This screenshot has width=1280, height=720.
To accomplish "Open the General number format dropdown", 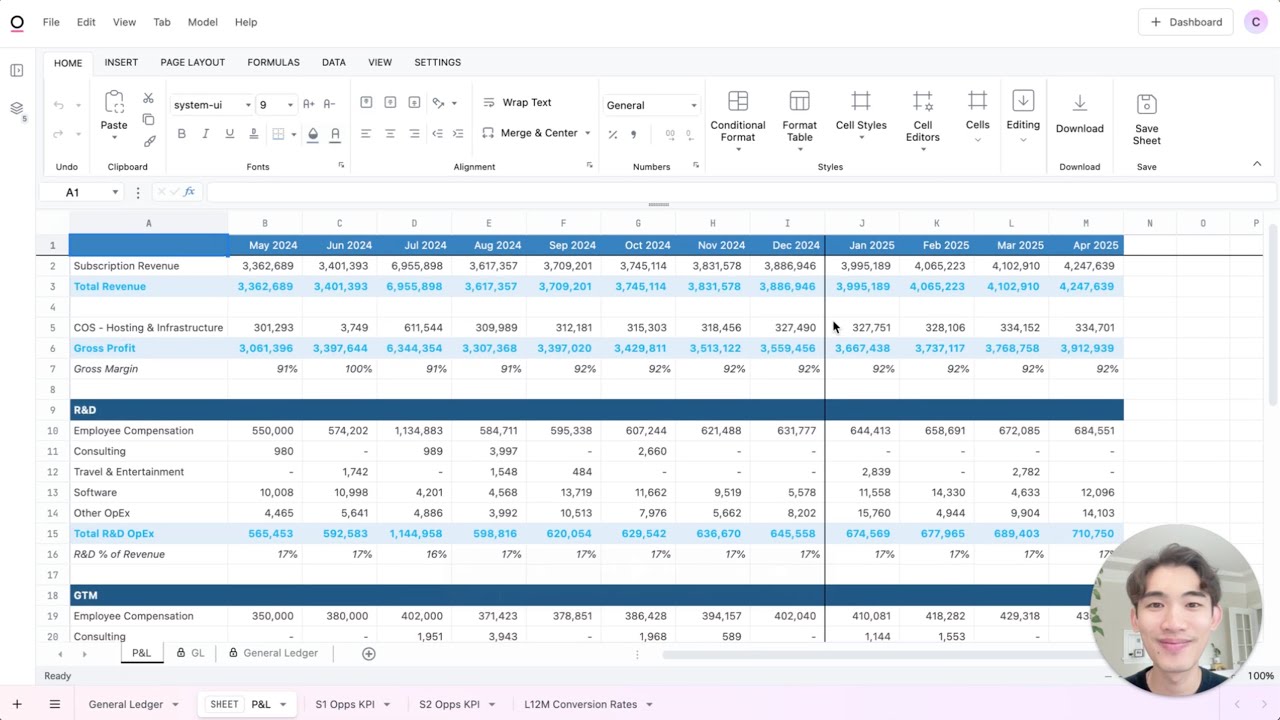I will pyautogui.click(x=651, y=105).
